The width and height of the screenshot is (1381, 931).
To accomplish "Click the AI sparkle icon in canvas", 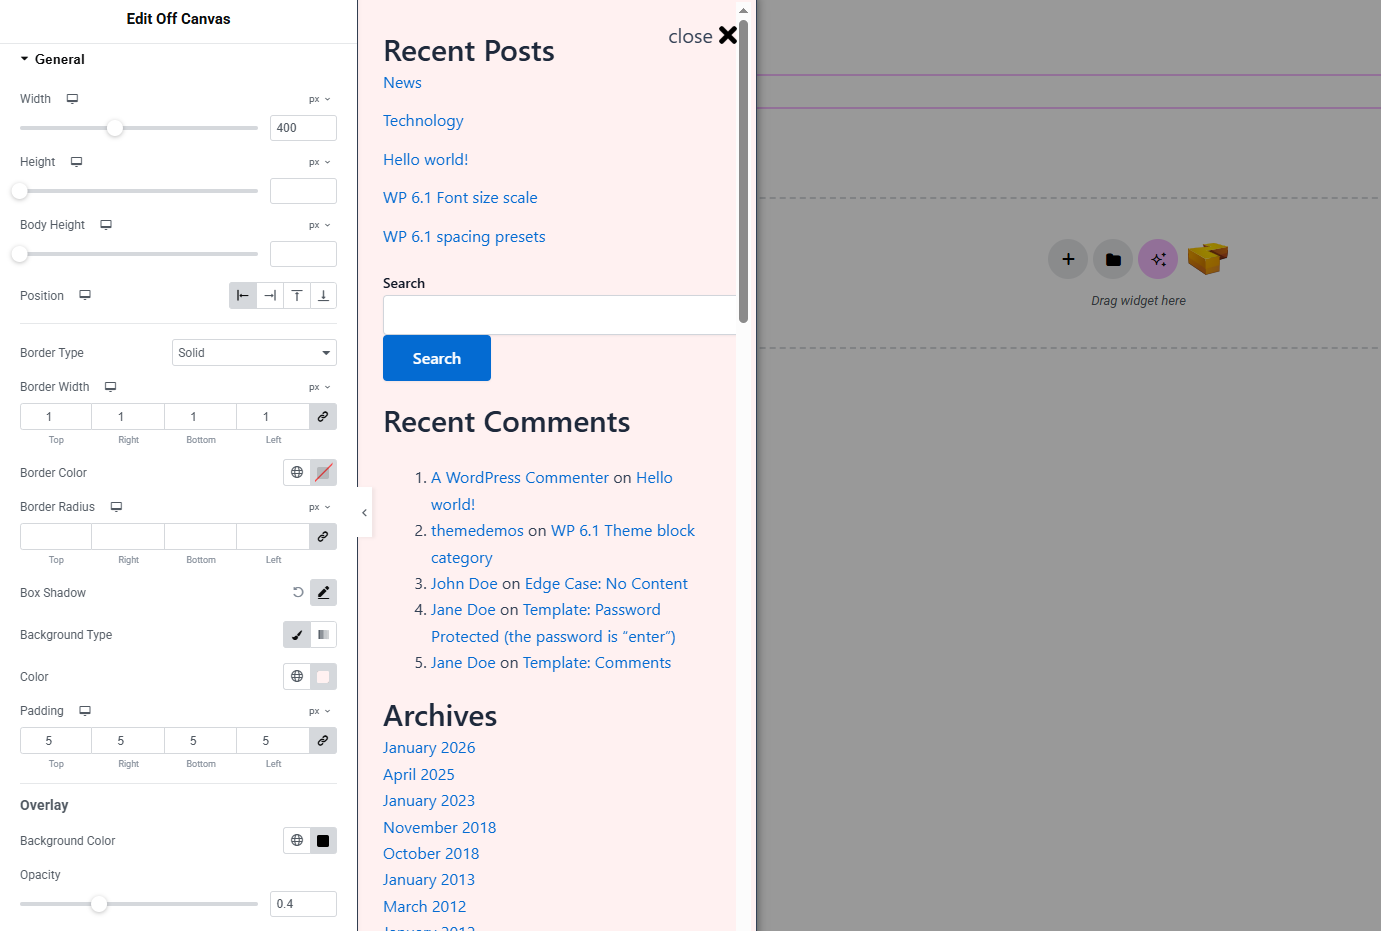I will pos(1158,259).
